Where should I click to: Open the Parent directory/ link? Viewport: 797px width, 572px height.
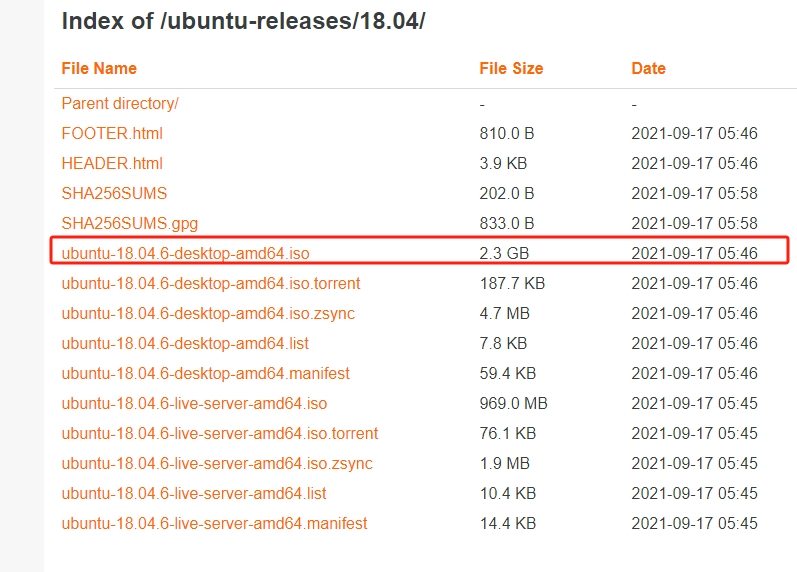[120, 104]
